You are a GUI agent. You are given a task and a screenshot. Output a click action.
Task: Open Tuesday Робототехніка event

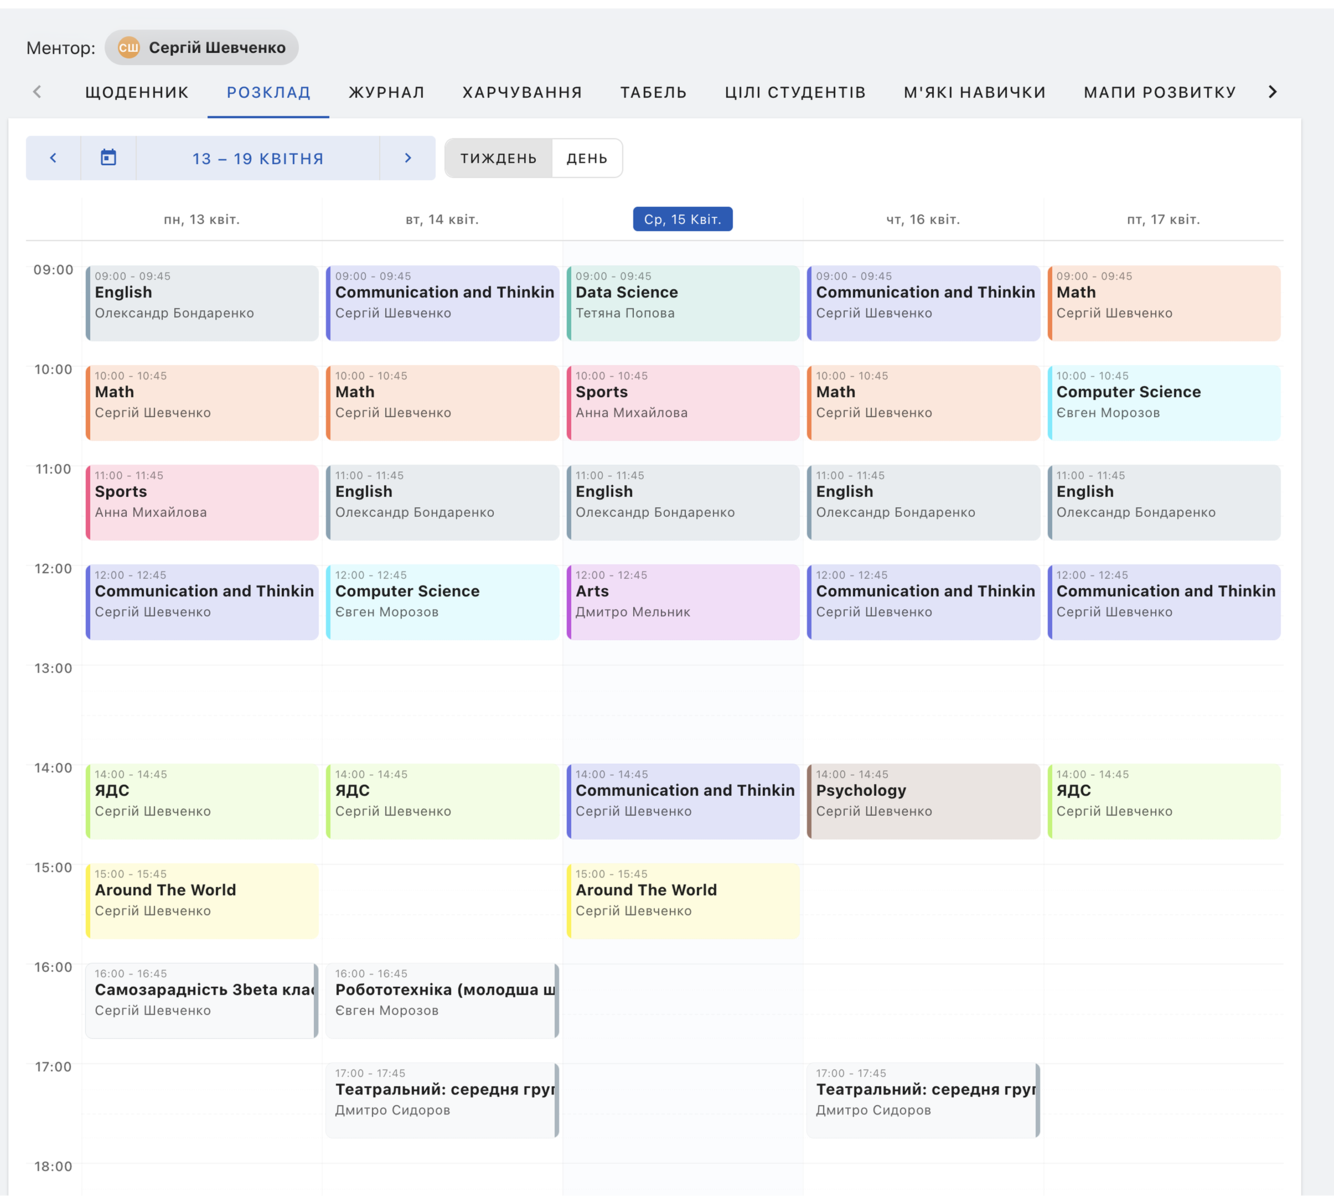click(x=442, y=1000)
